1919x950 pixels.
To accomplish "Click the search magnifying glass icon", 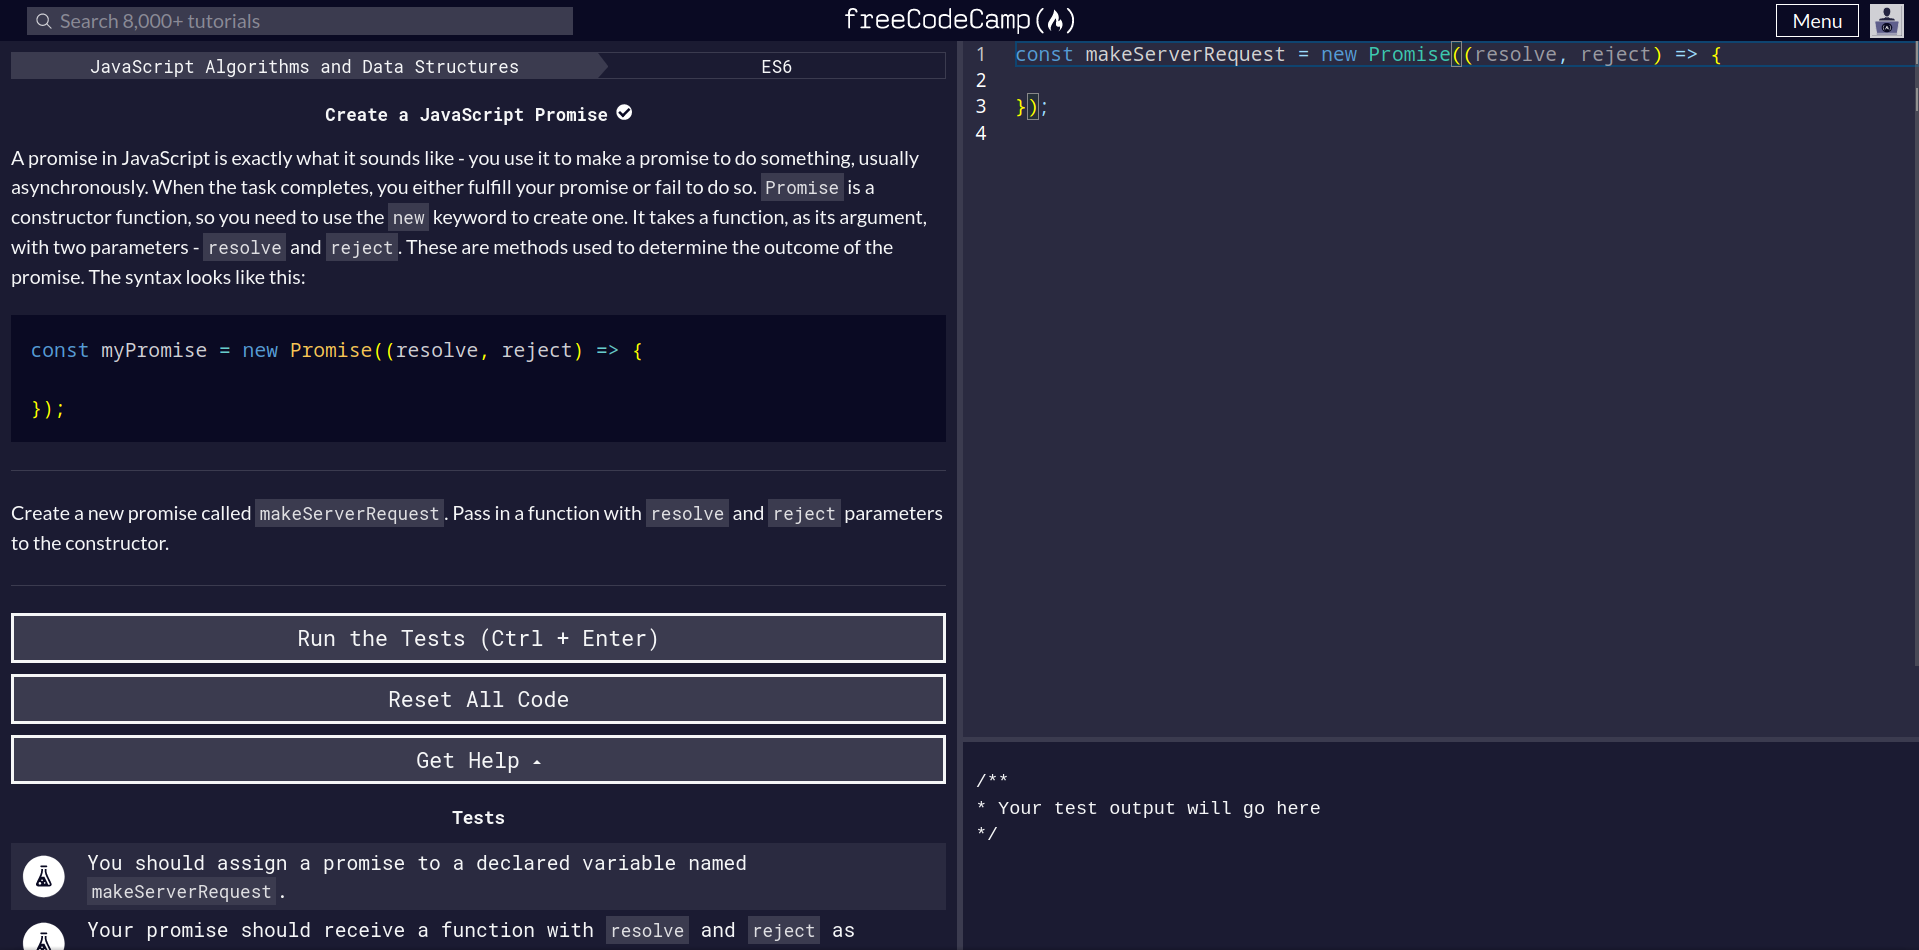I will [44, 20].
